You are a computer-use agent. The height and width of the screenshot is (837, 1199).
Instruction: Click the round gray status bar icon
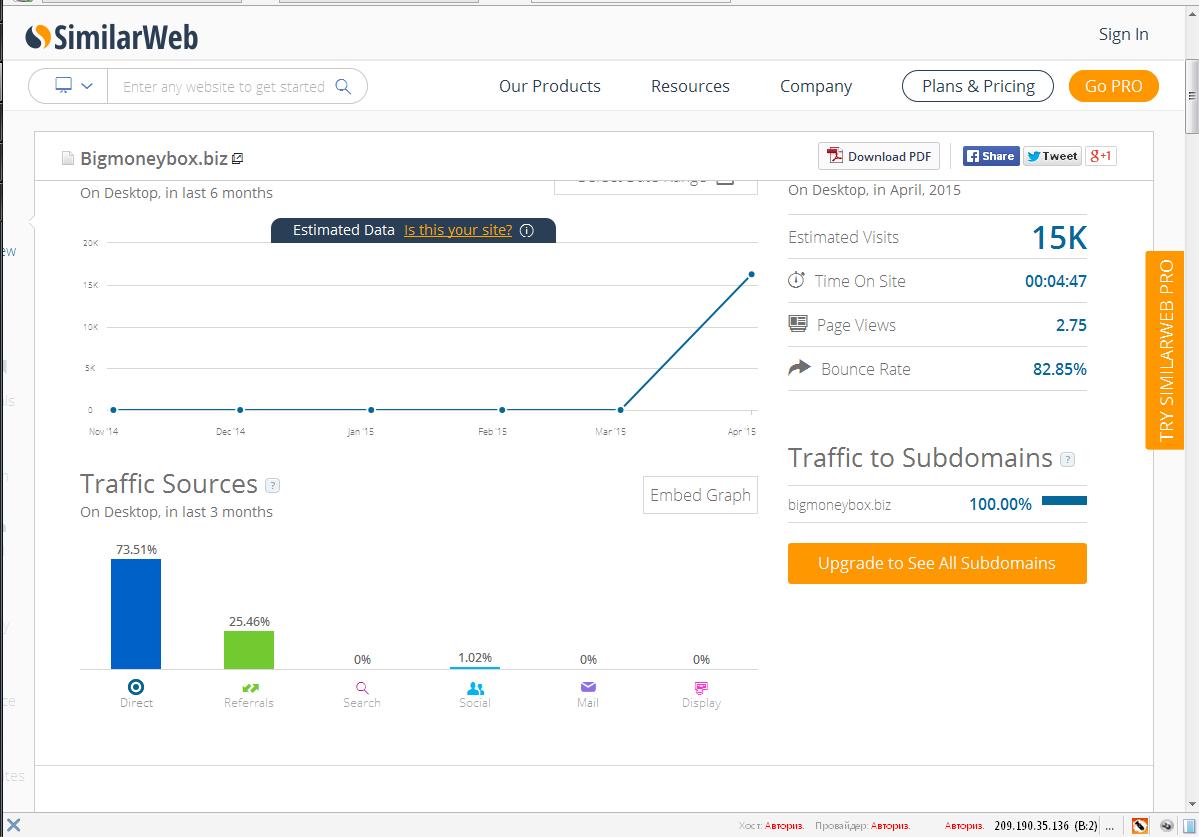click(1167, 826)
